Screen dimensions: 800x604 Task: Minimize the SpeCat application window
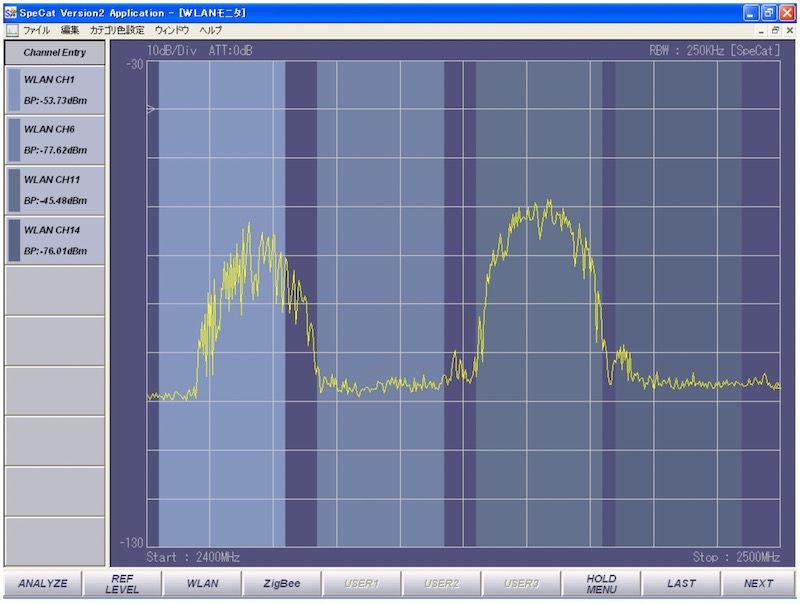(x=751, y=13)
